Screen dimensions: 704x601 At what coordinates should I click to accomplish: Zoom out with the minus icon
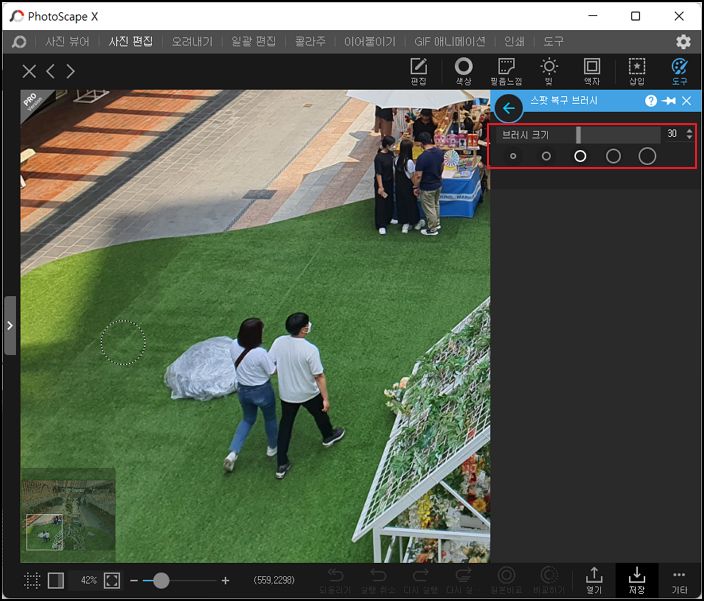point(134,580)
